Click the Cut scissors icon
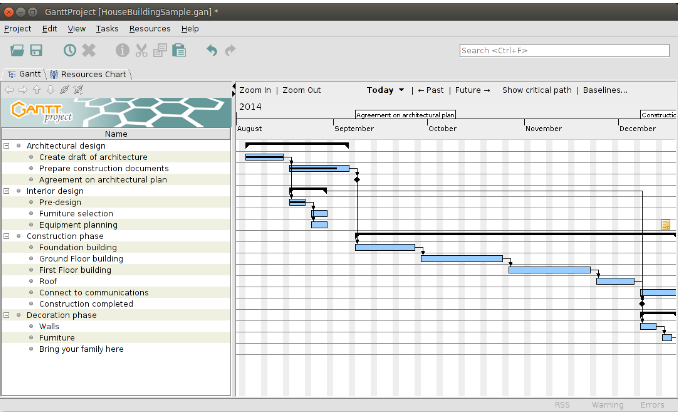The width and height of the screenshot is (678, 412). 141,50
